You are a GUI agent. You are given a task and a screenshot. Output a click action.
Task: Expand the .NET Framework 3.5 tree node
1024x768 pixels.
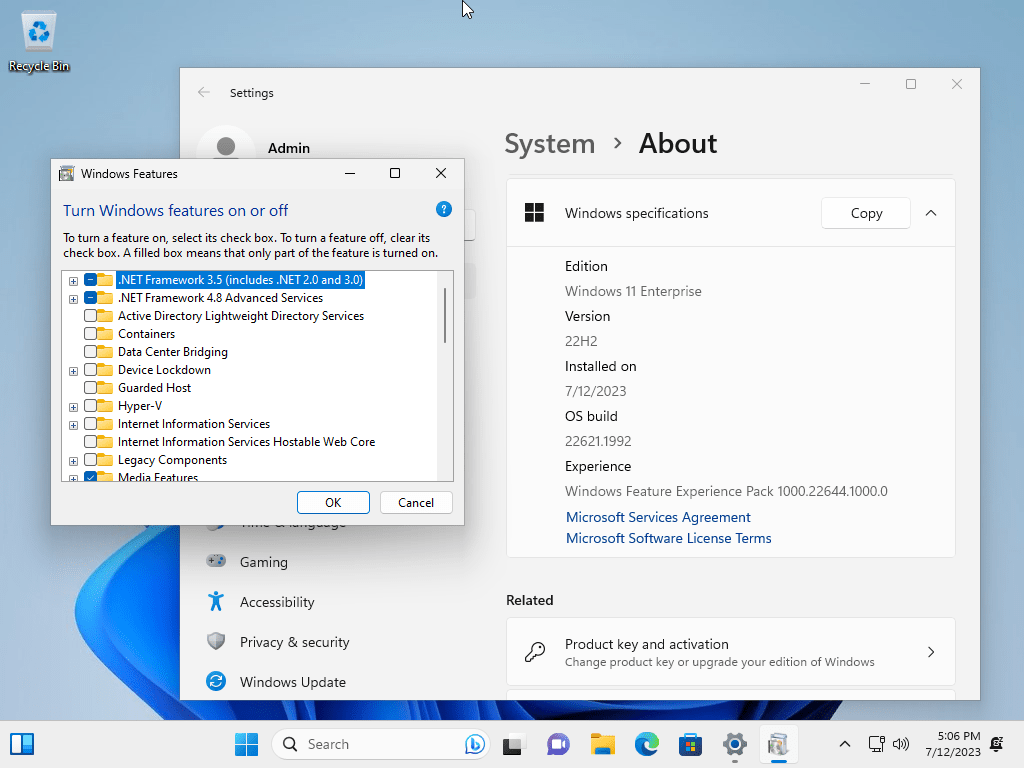coord(73,281)
